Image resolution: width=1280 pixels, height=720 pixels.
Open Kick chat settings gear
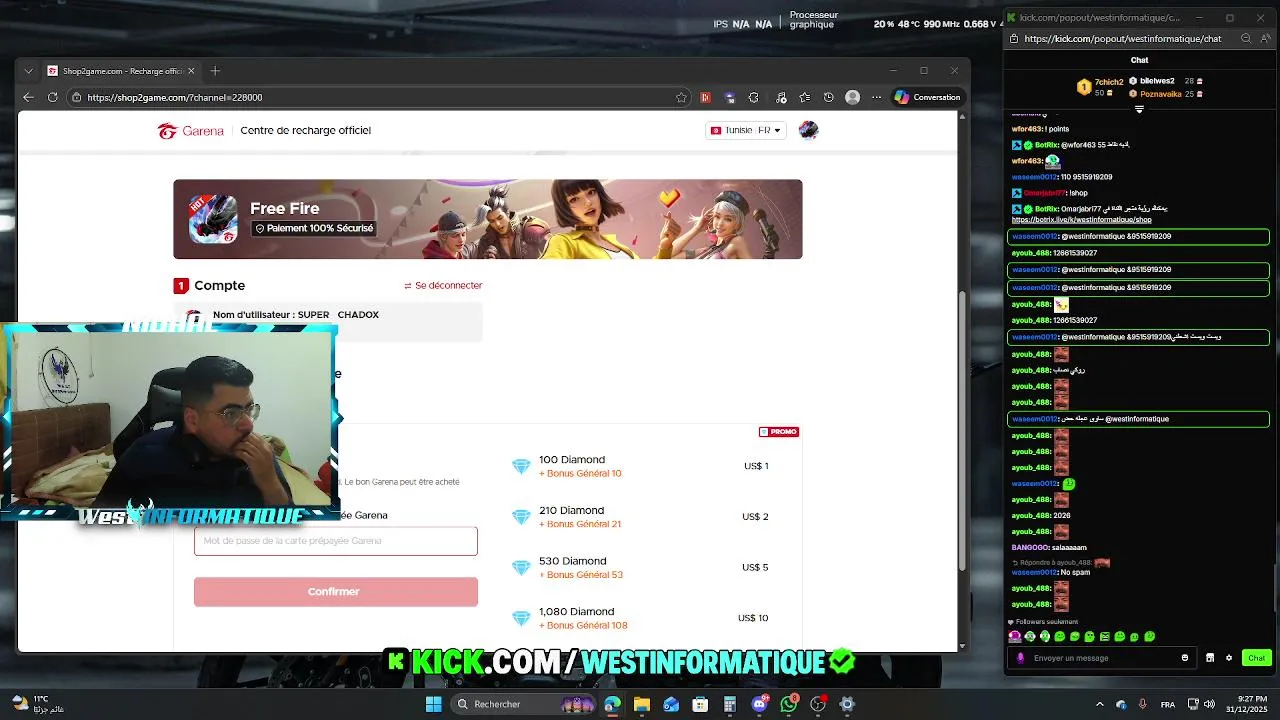click(1229, 658)
